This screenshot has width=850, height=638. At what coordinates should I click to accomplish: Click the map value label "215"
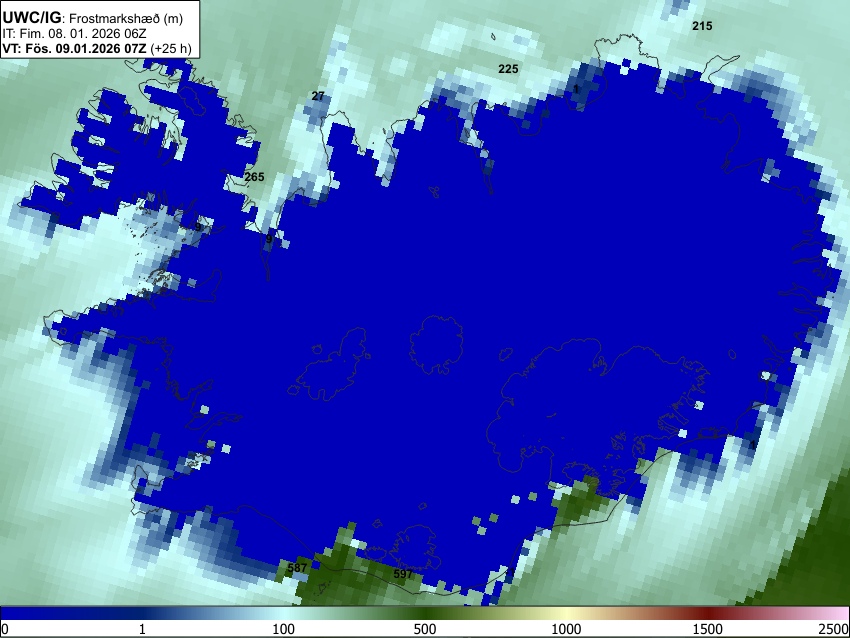pos(702,26)
